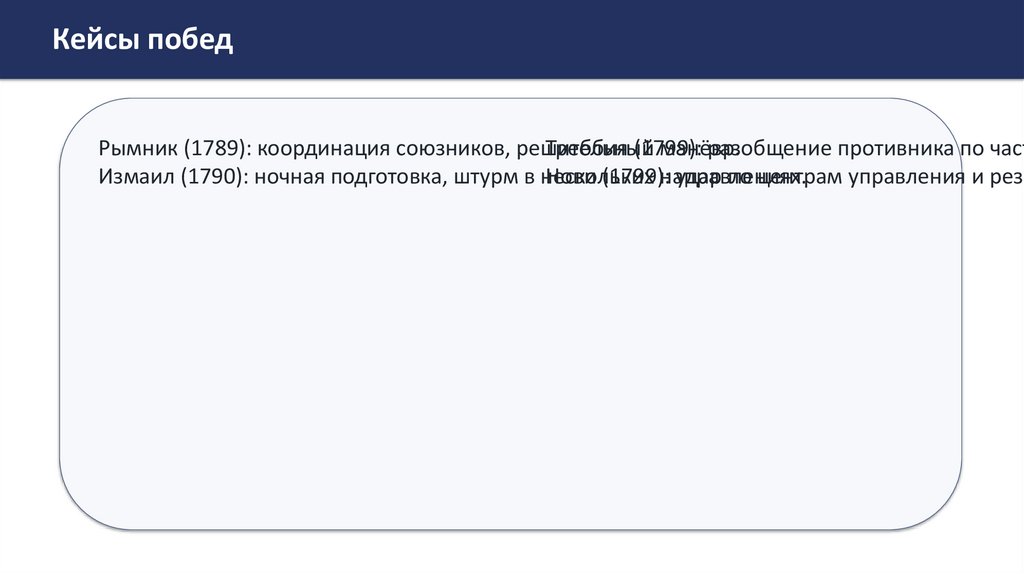Click the bottom border of the rounded rectangle
The height and width of the screenshot is (574, 1024).
(510, 528)
